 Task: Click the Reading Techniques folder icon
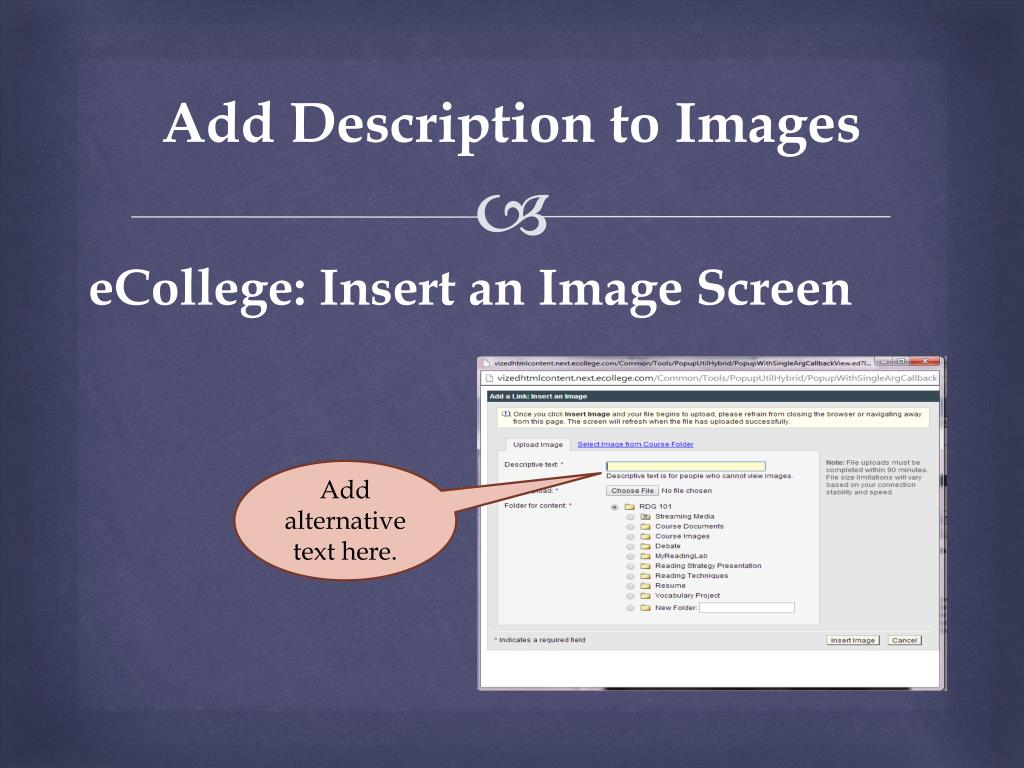point(645,576)
